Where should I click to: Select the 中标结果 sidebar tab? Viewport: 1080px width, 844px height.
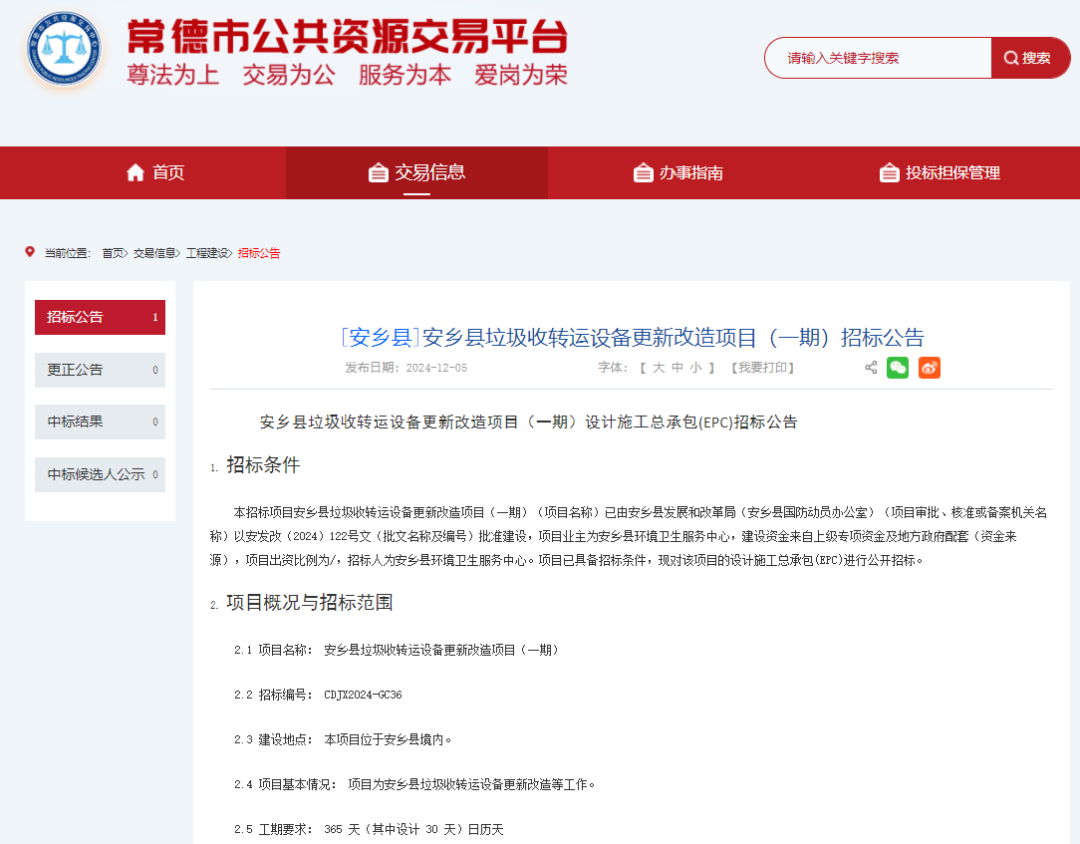(100, 422)
